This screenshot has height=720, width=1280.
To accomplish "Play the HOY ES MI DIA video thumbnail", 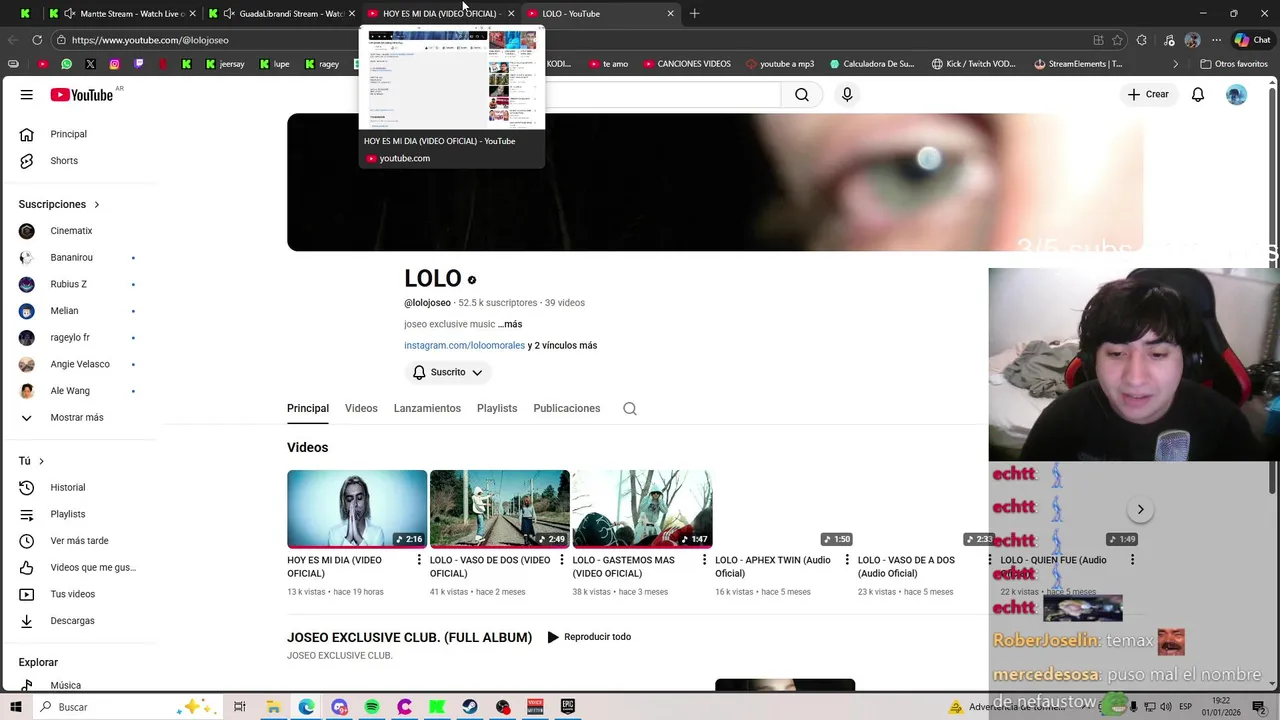I will click(x=357, y=509).
